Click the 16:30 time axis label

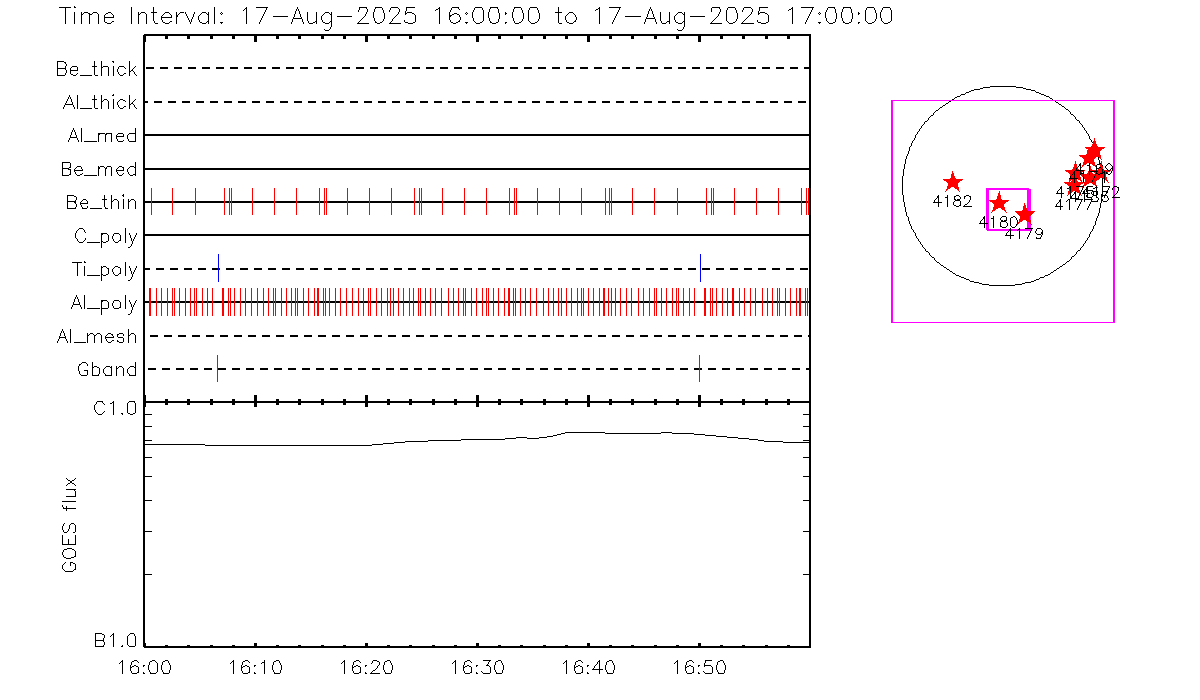click(x=477, y=667)
